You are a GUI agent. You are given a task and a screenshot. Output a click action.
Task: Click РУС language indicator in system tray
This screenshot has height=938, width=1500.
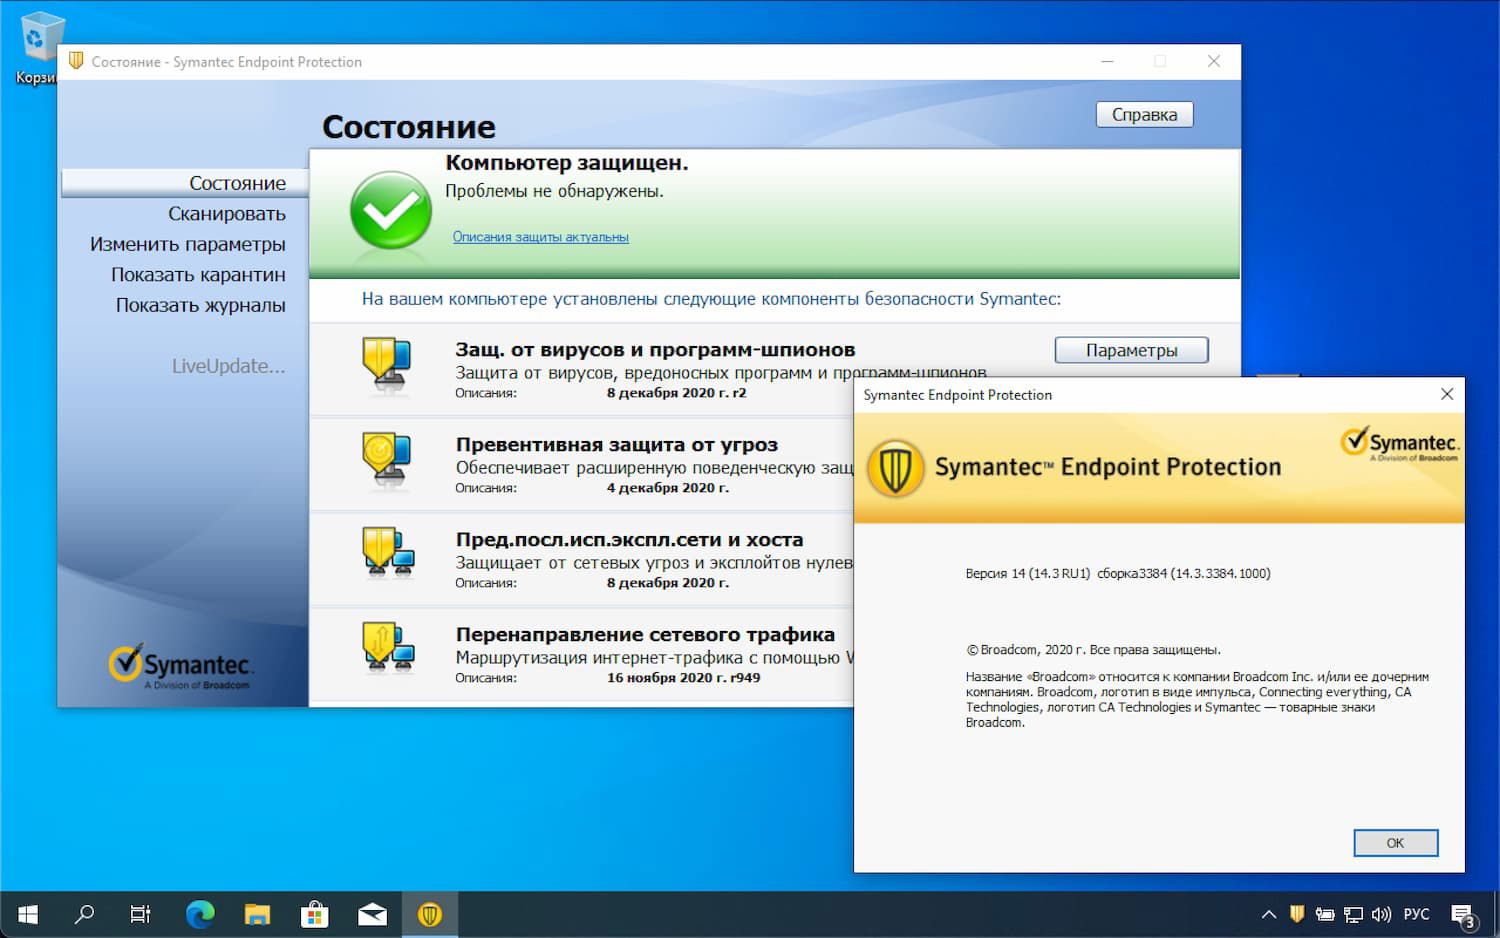pyautogui.click(x=1416, y=913)
